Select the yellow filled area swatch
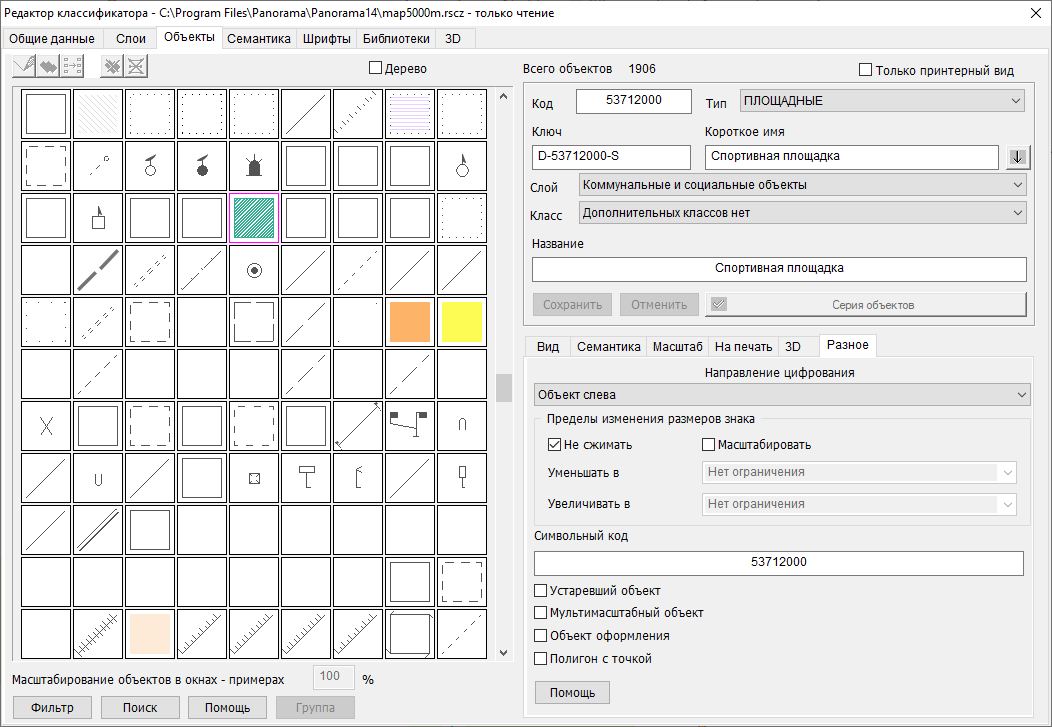 [462, 322]
